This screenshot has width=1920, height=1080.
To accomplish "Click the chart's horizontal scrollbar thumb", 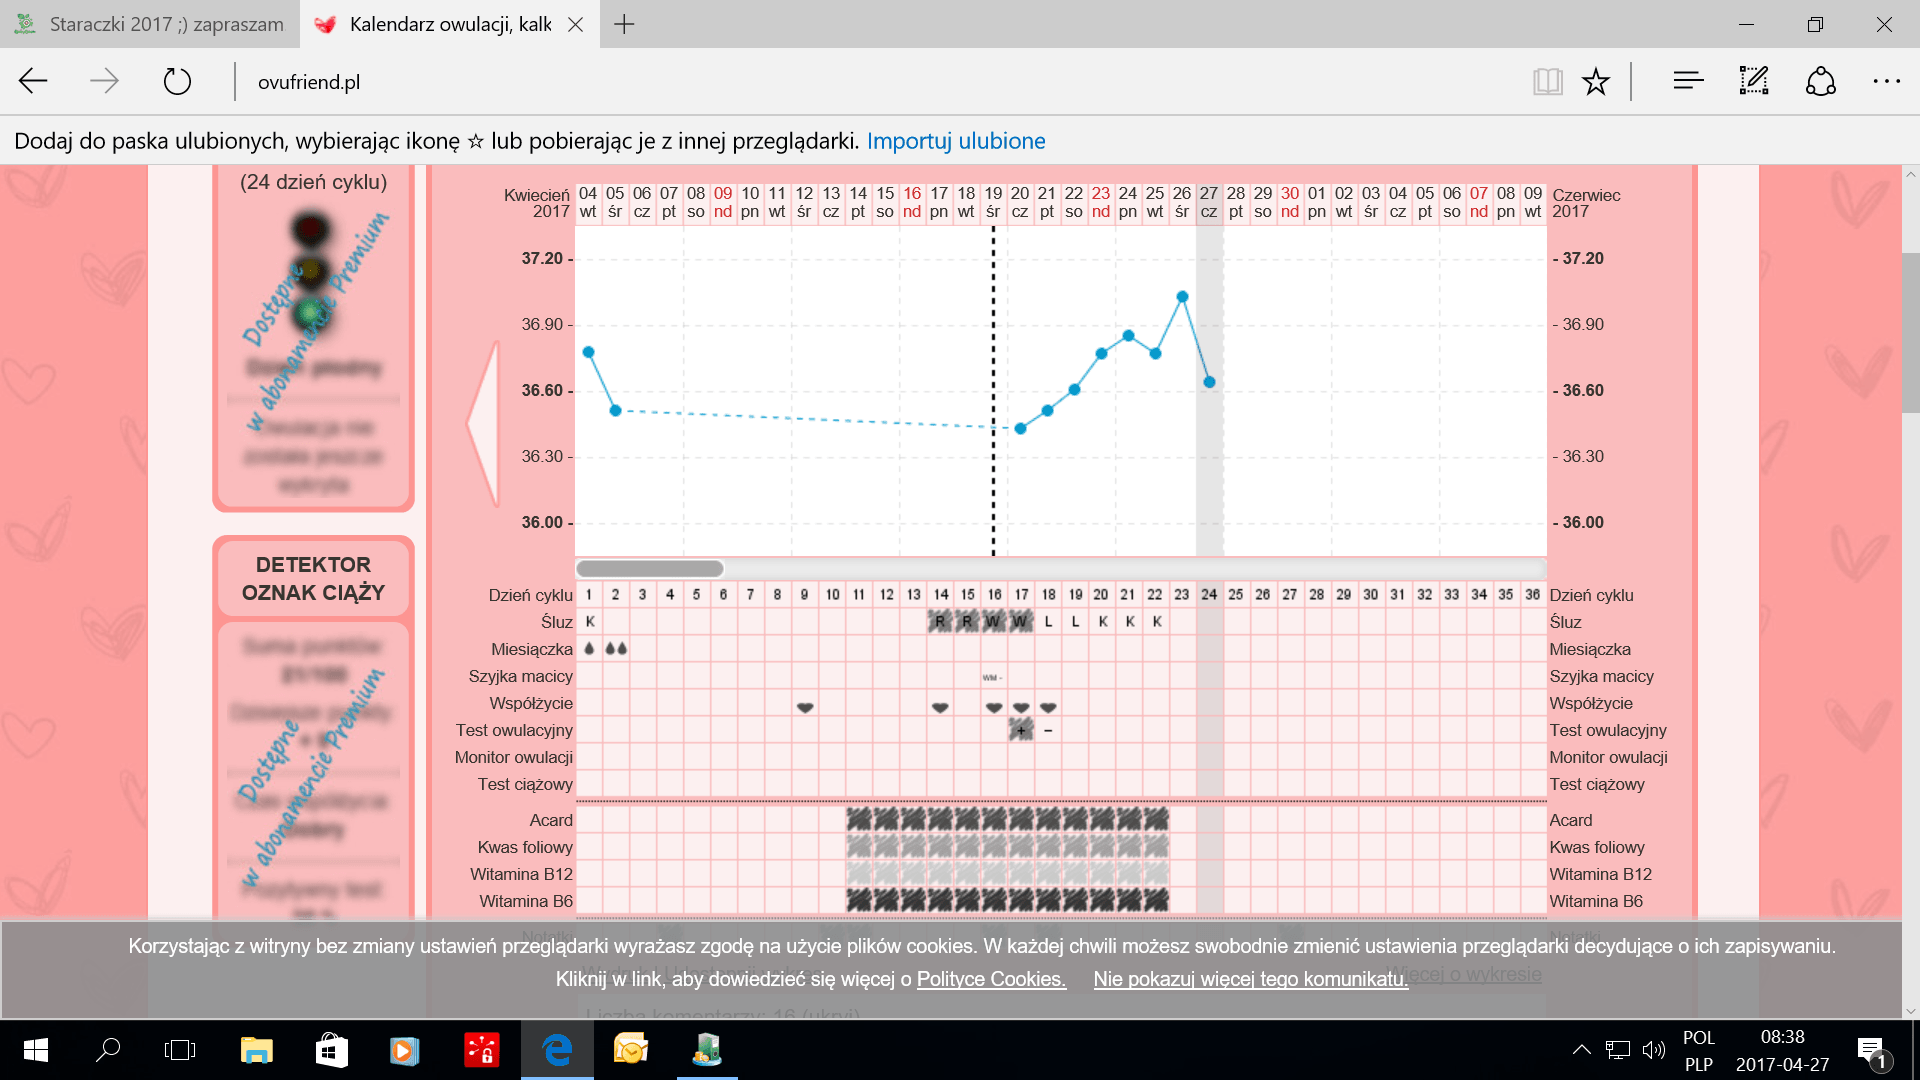I will (650, 569).
